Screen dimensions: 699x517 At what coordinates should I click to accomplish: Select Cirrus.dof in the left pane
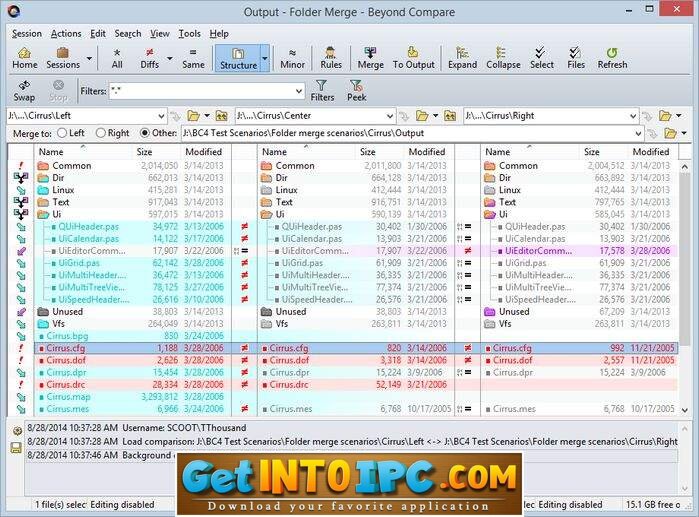click(66, 360)
